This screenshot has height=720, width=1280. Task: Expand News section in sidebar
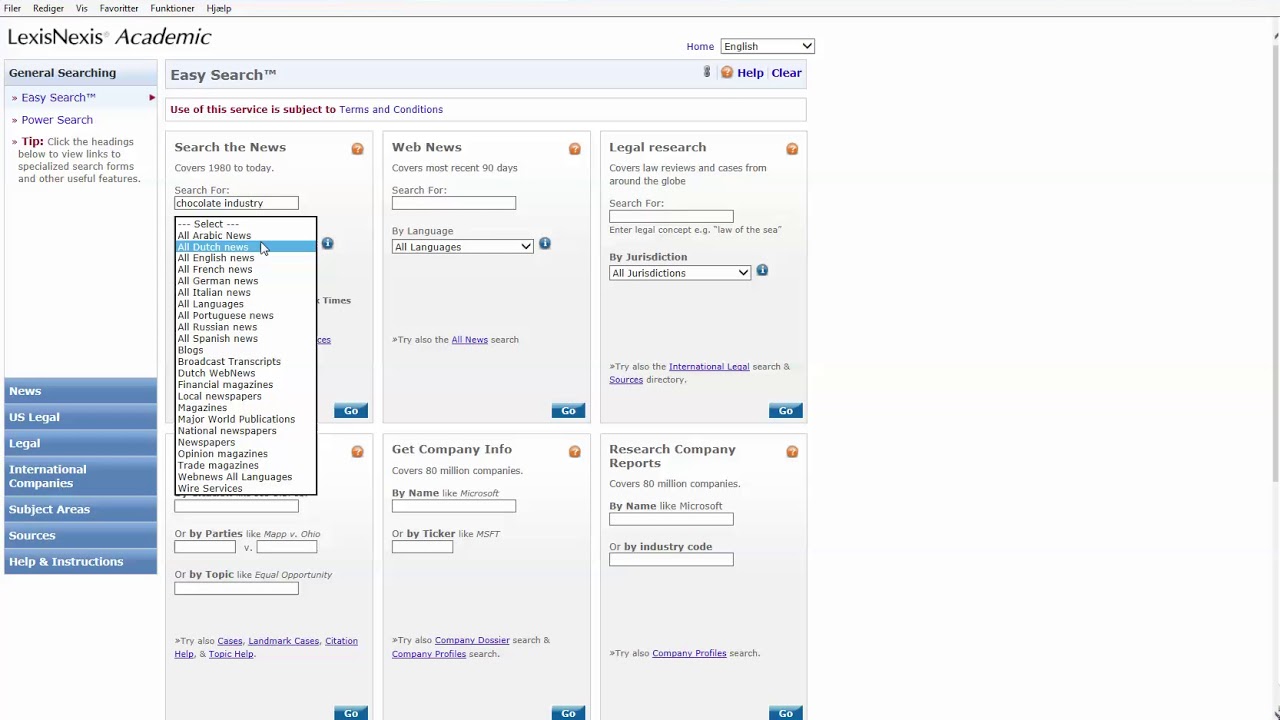tap(80, 391)
